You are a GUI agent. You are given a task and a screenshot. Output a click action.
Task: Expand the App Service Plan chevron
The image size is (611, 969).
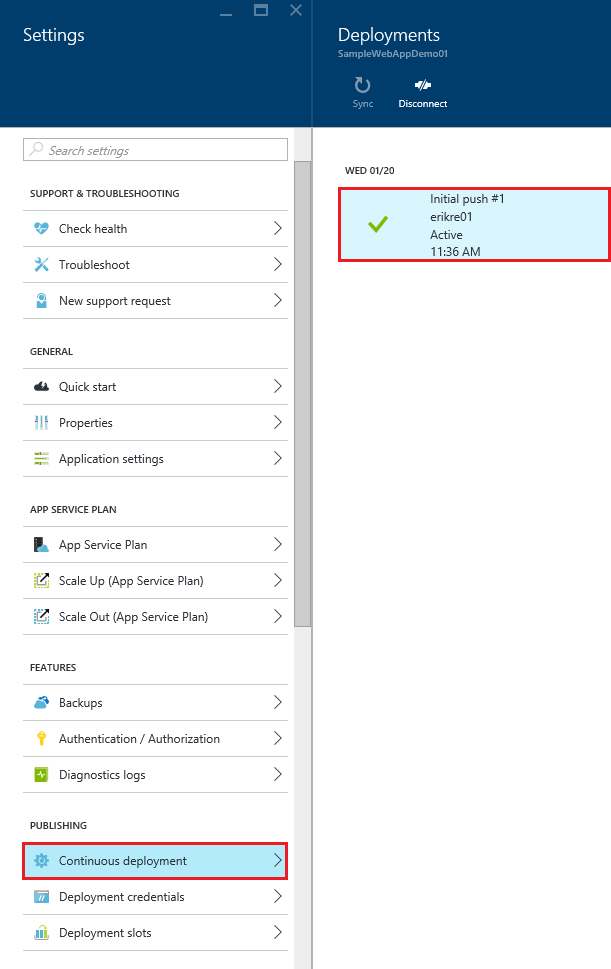pos(278,545)
